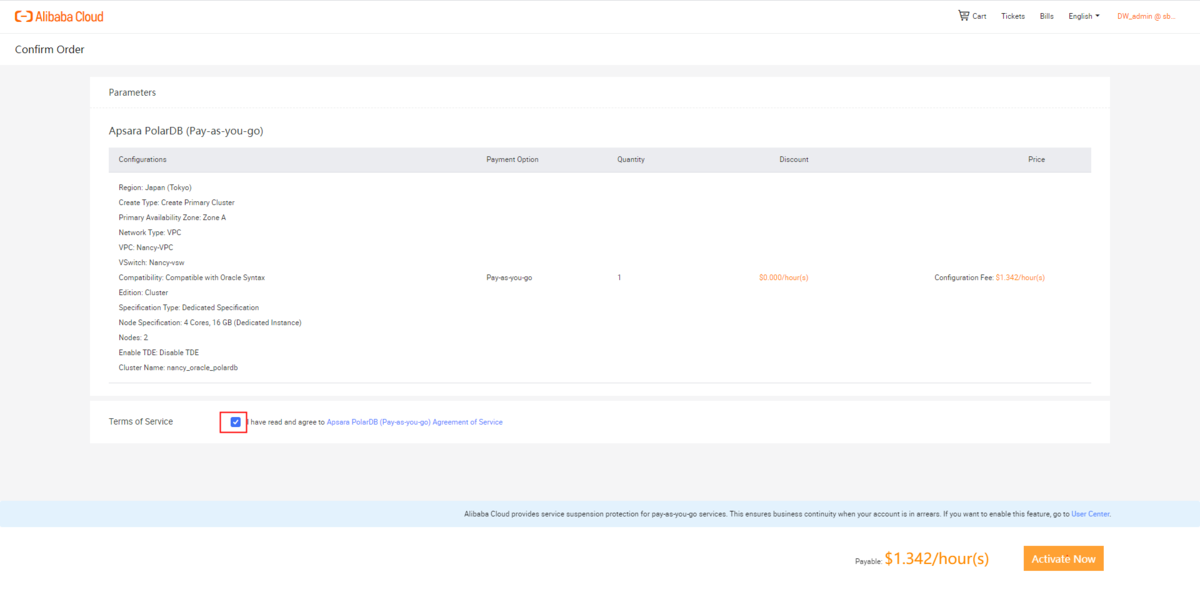Click the Terms of Service label
Viewport: 1200px width, 589px height.
[141, 421]
